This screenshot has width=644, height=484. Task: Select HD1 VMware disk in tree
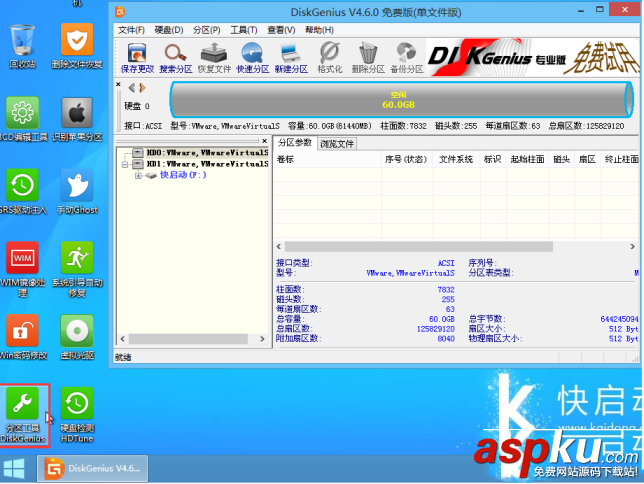(x=207, y=164)
